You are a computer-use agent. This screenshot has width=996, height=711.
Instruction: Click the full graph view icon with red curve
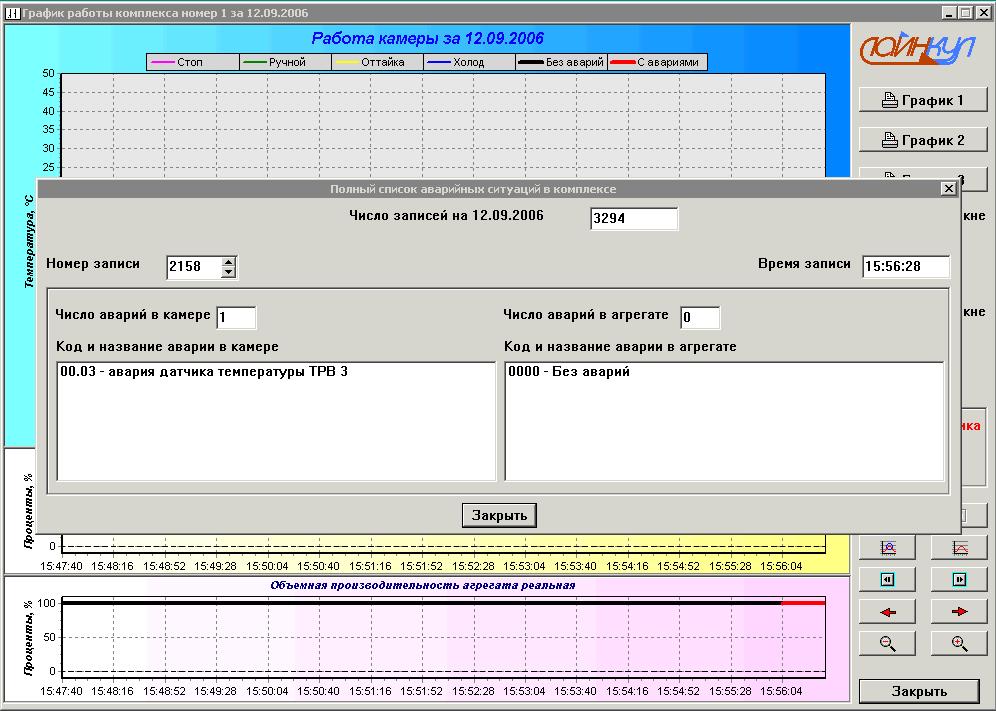pos(959,547)
